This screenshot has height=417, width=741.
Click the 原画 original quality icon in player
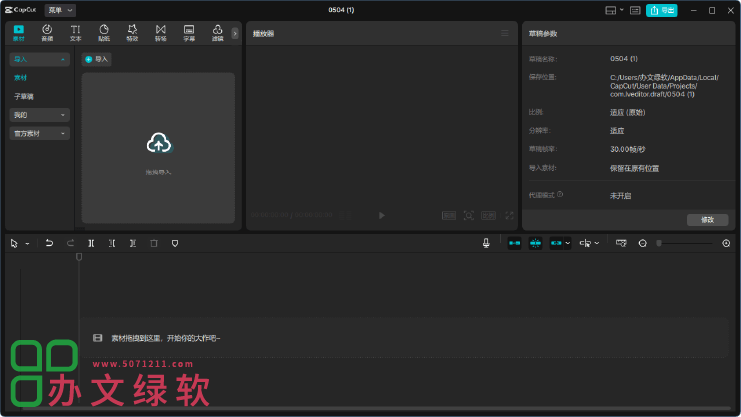[x=448, y=216]
